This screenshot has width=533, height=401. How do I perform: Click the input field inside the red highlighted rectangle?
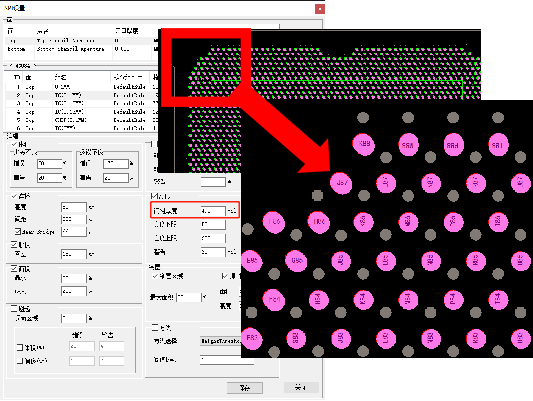(213, 211)
